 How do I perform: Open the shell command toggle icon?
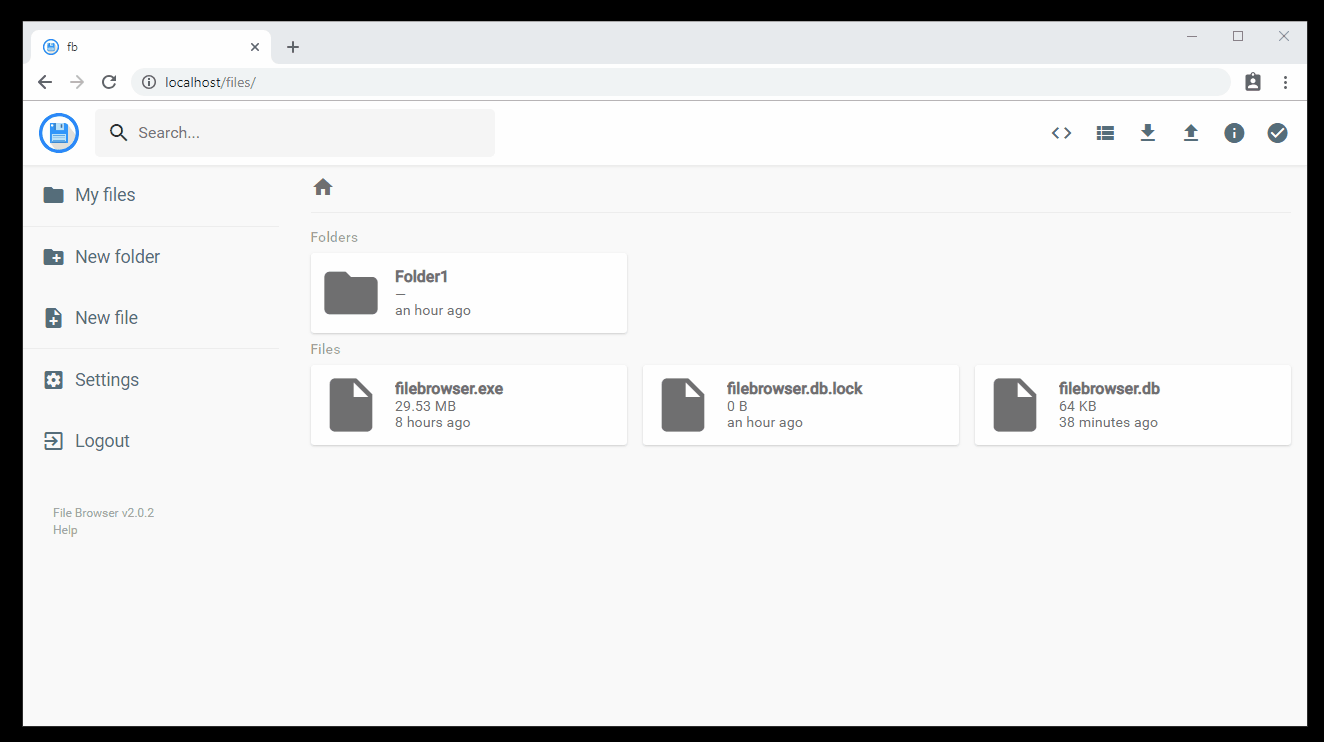pyautogui.click(x=1062, y=133)
